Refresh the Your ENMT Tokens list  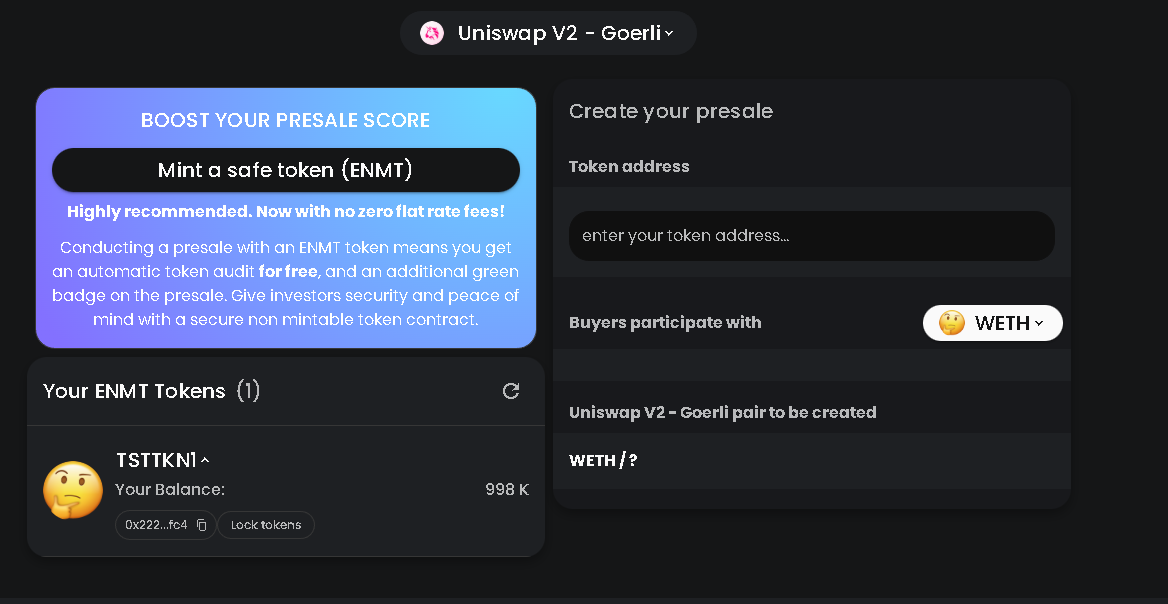point(511,391)
